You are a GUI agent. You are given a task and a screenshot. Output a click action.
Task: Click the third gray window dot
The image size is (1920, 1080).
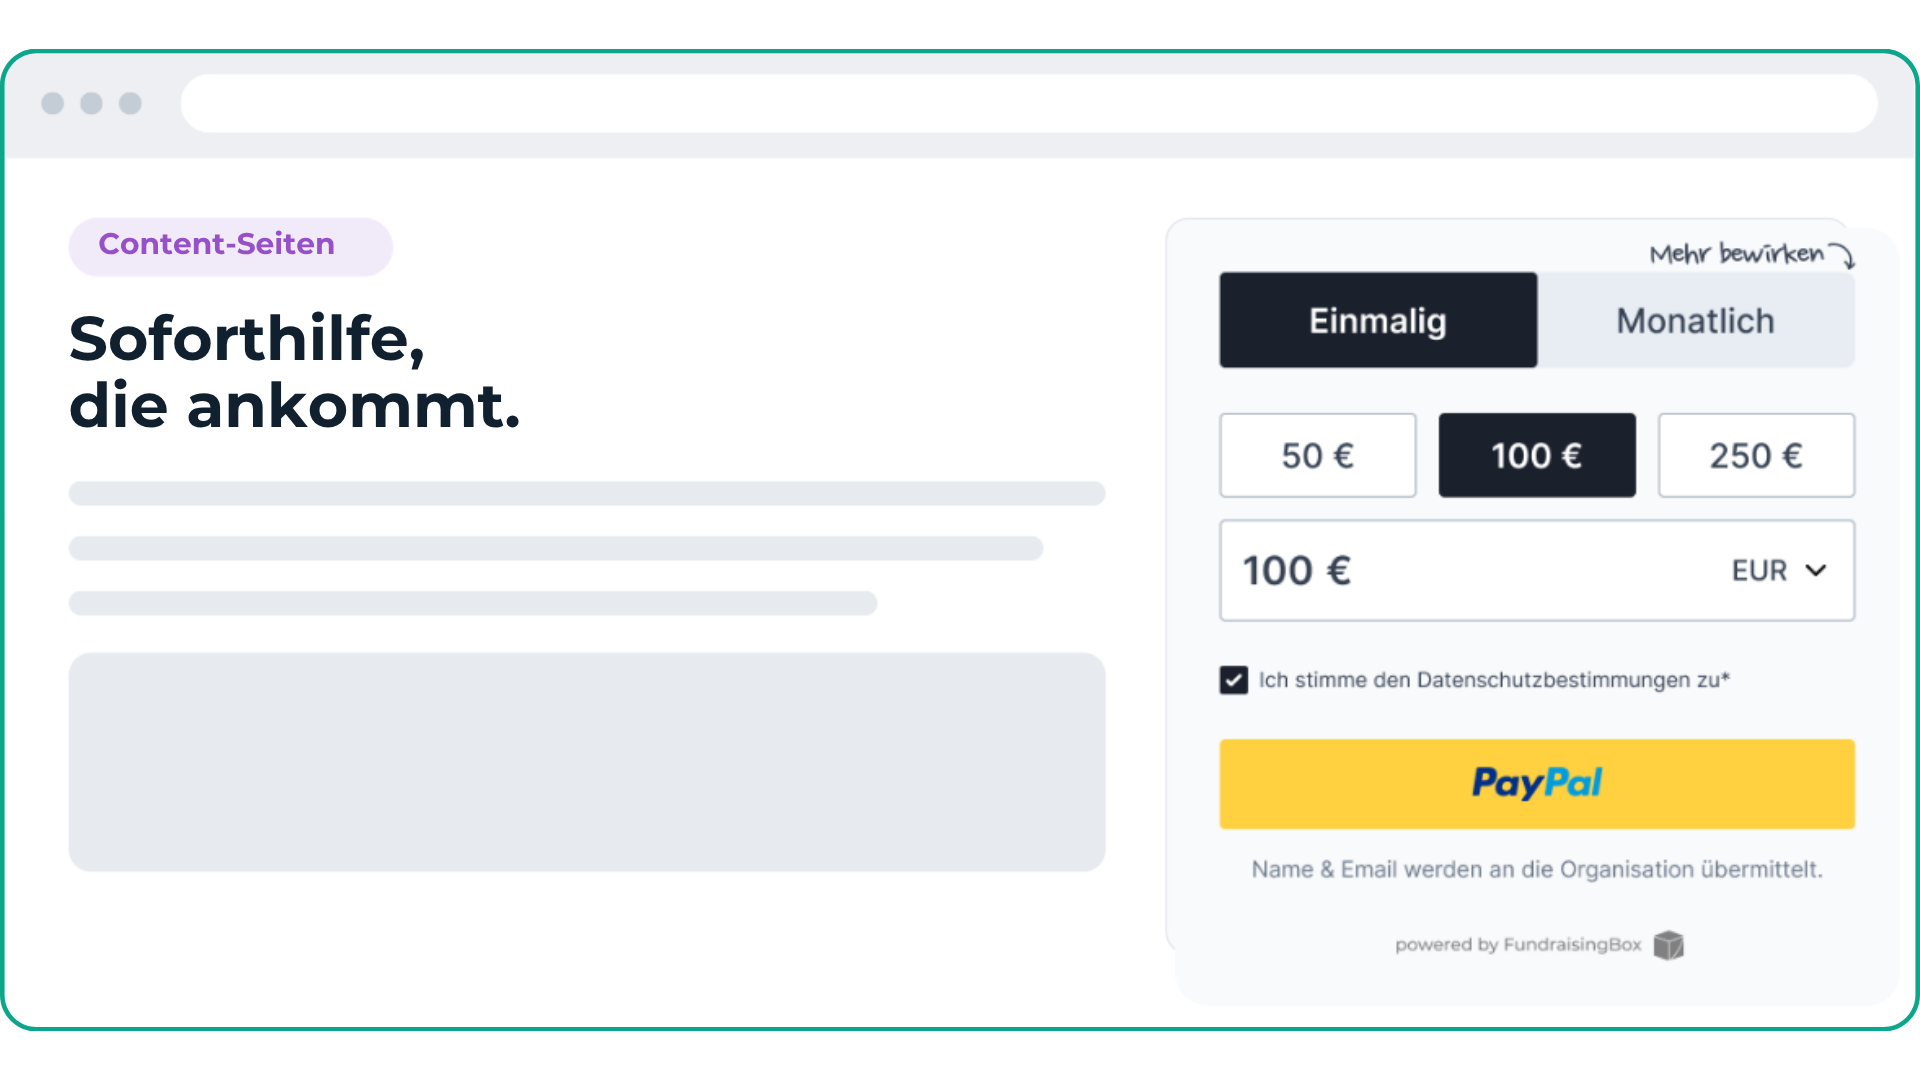click(130, 103)
